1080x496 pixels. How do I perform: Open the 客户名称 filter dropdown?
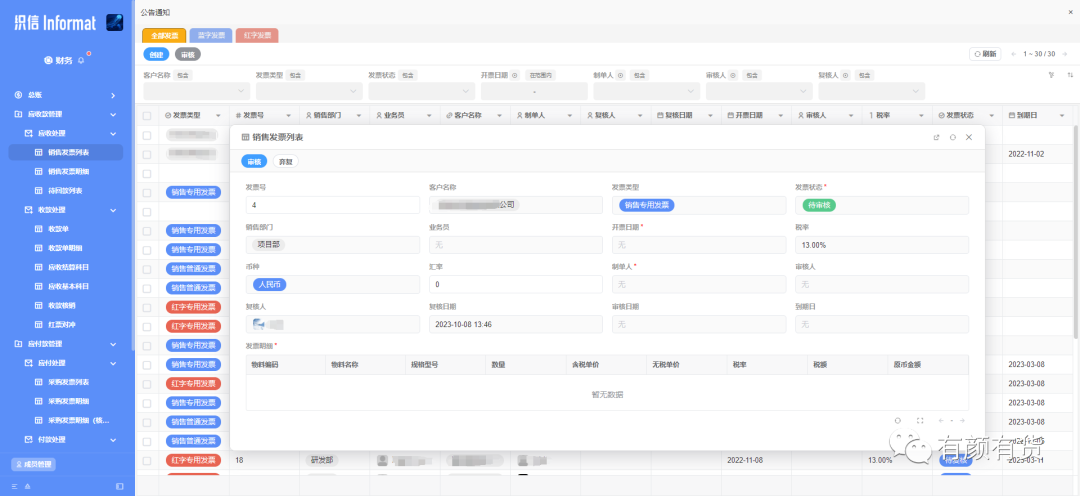[x=196, y=91]
